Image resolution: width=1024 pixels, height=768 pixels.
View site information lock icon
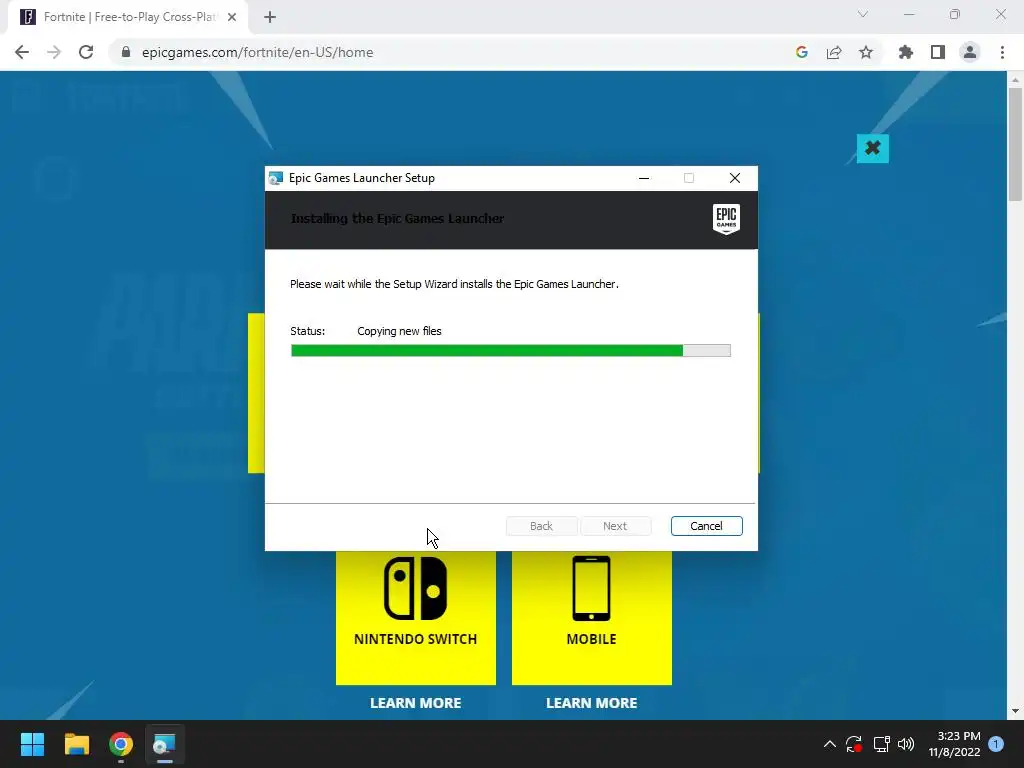coord(126,52)
